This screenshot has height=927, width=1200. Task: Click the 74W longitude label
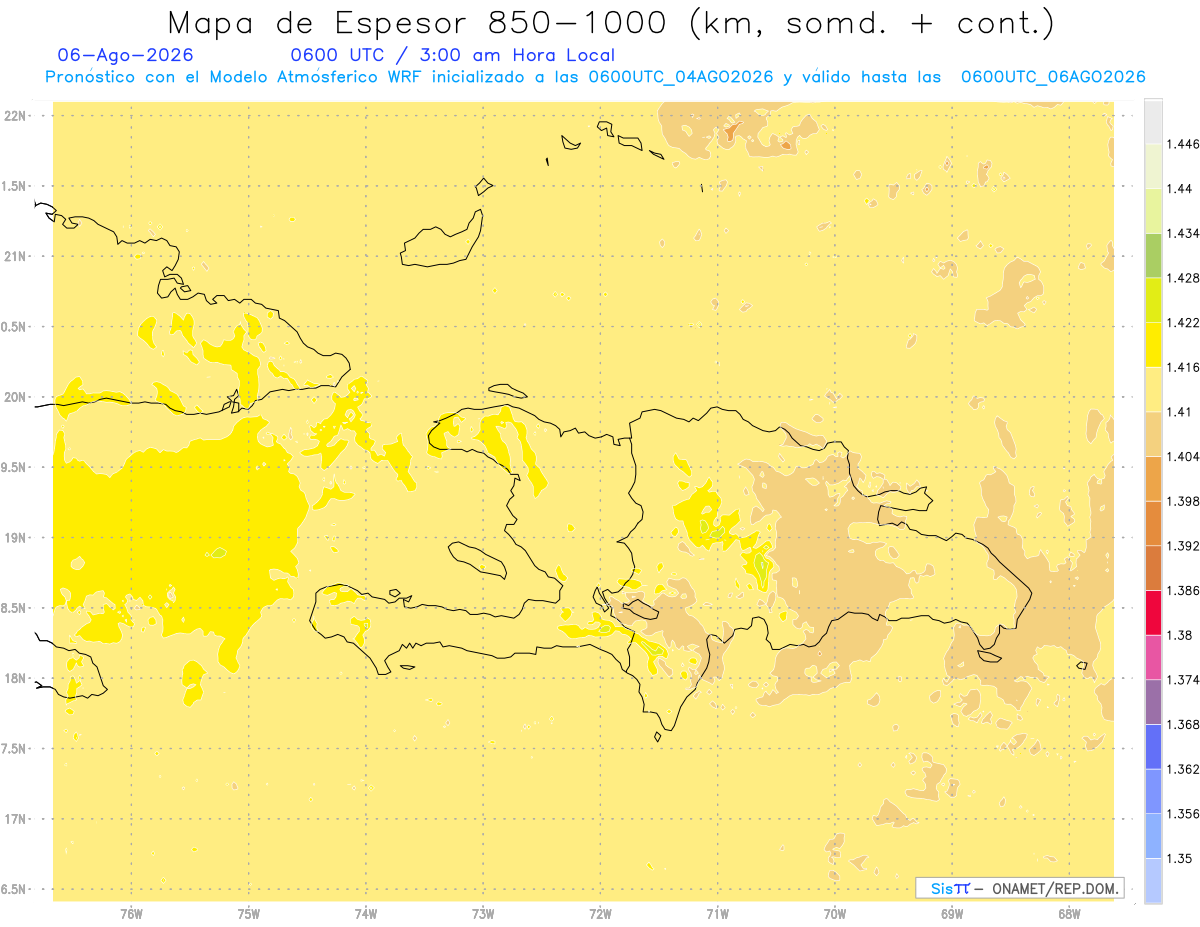[x=366, y=913]
